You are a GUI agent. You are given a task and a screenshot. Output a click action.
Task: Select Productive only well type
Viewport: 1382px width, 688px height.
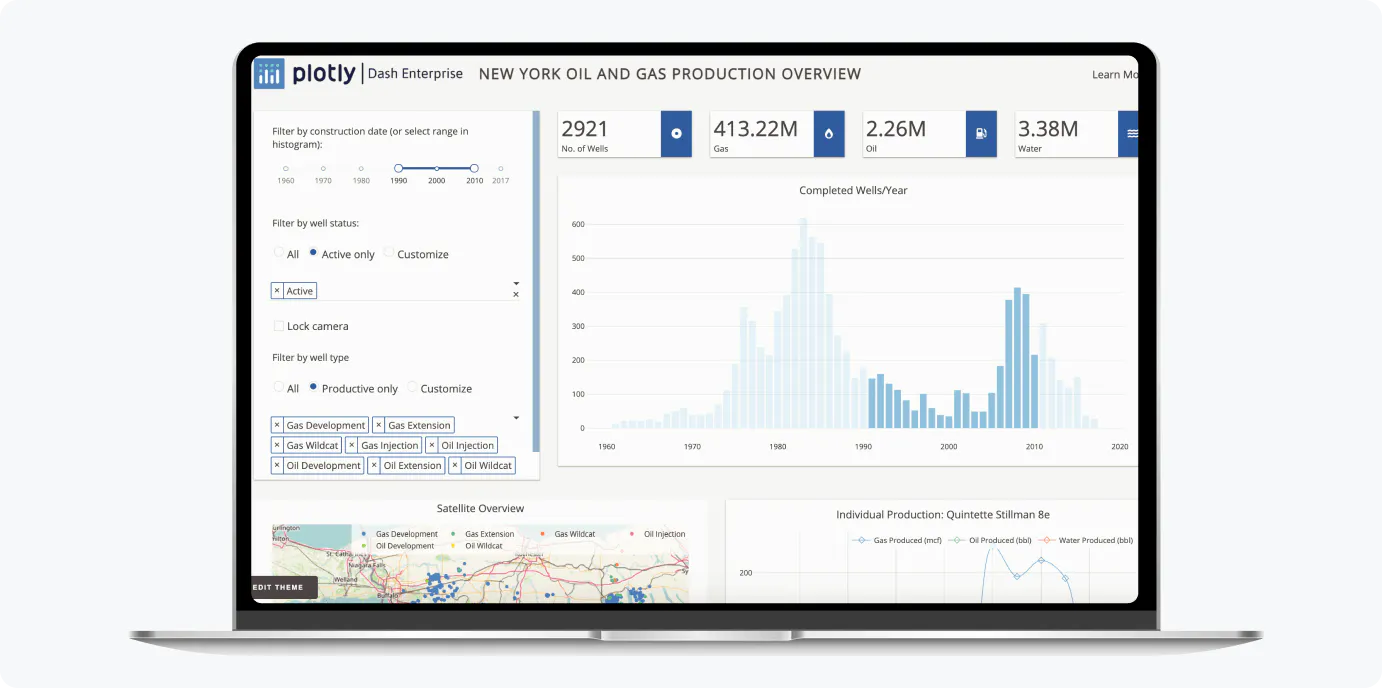point(313,387)
